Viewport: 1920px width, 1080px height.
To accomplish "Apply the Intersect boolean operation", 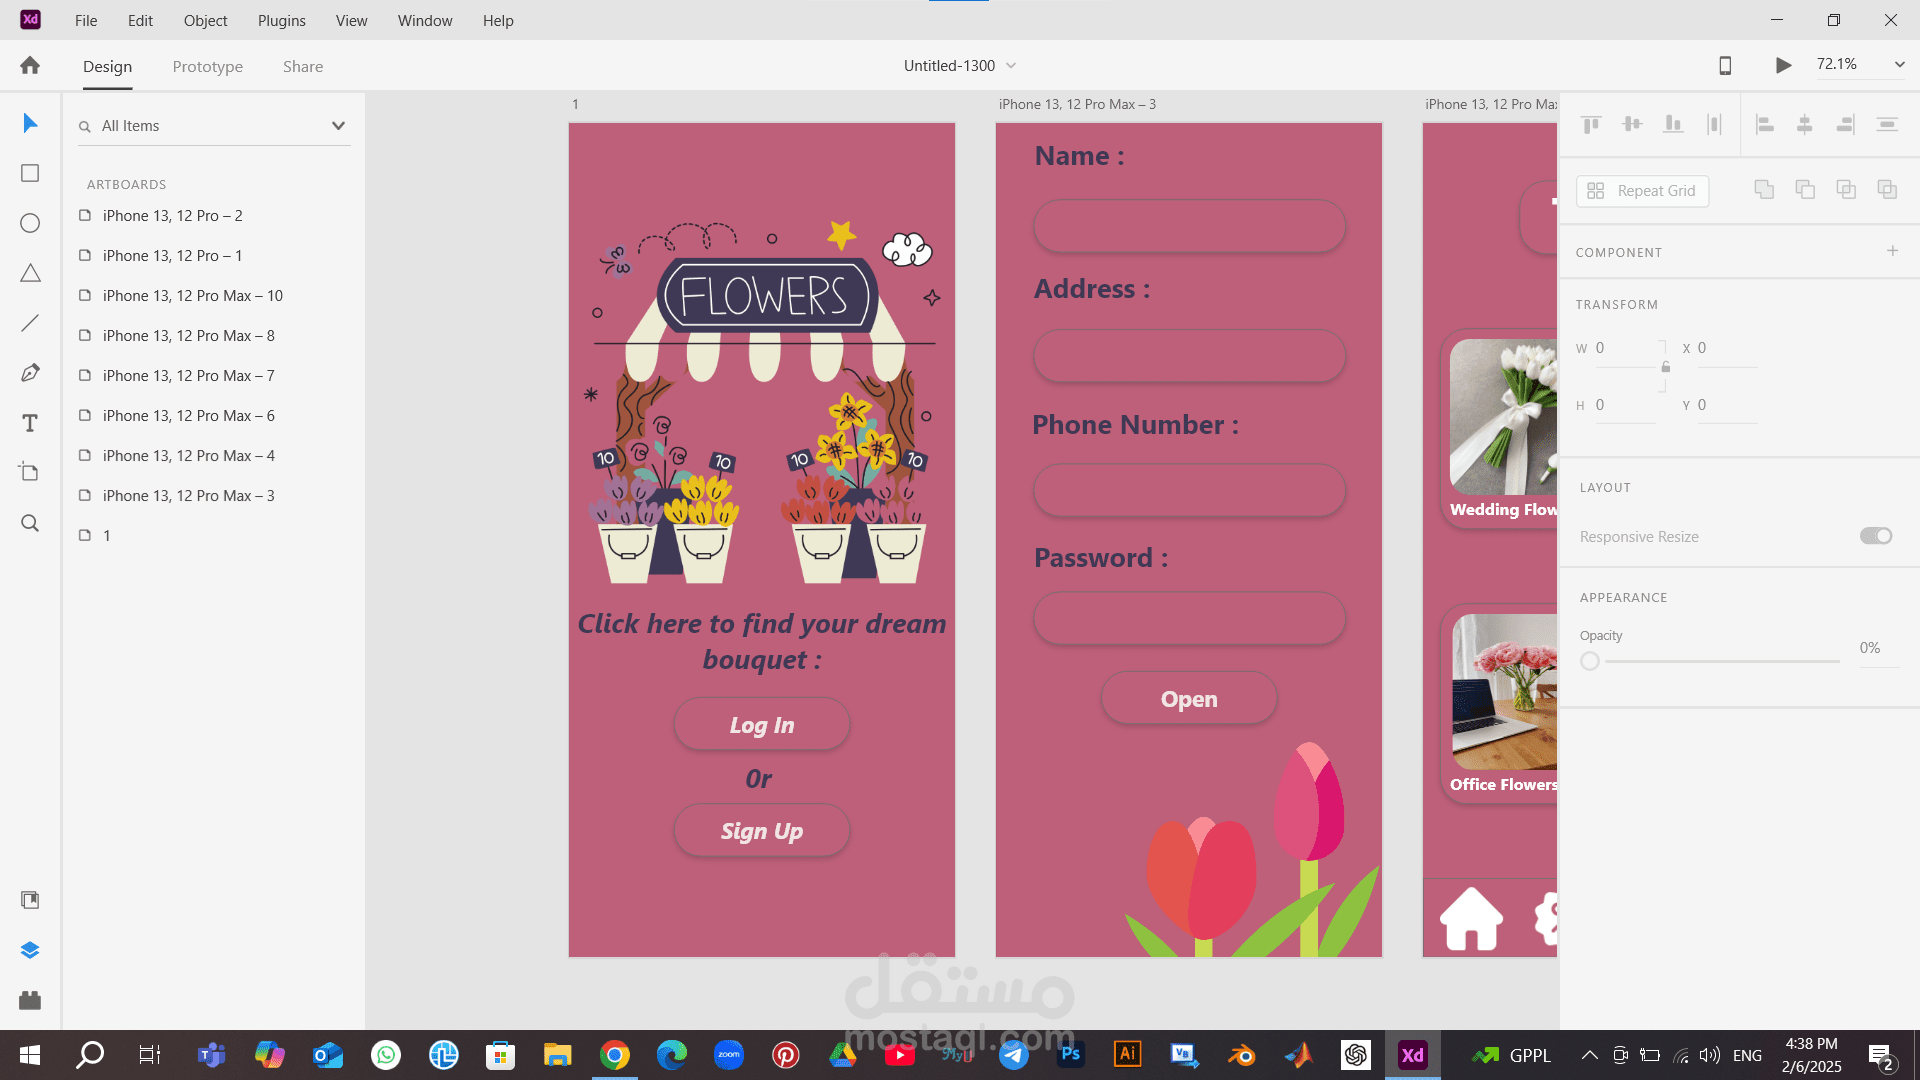I will tap(1846, 190).
